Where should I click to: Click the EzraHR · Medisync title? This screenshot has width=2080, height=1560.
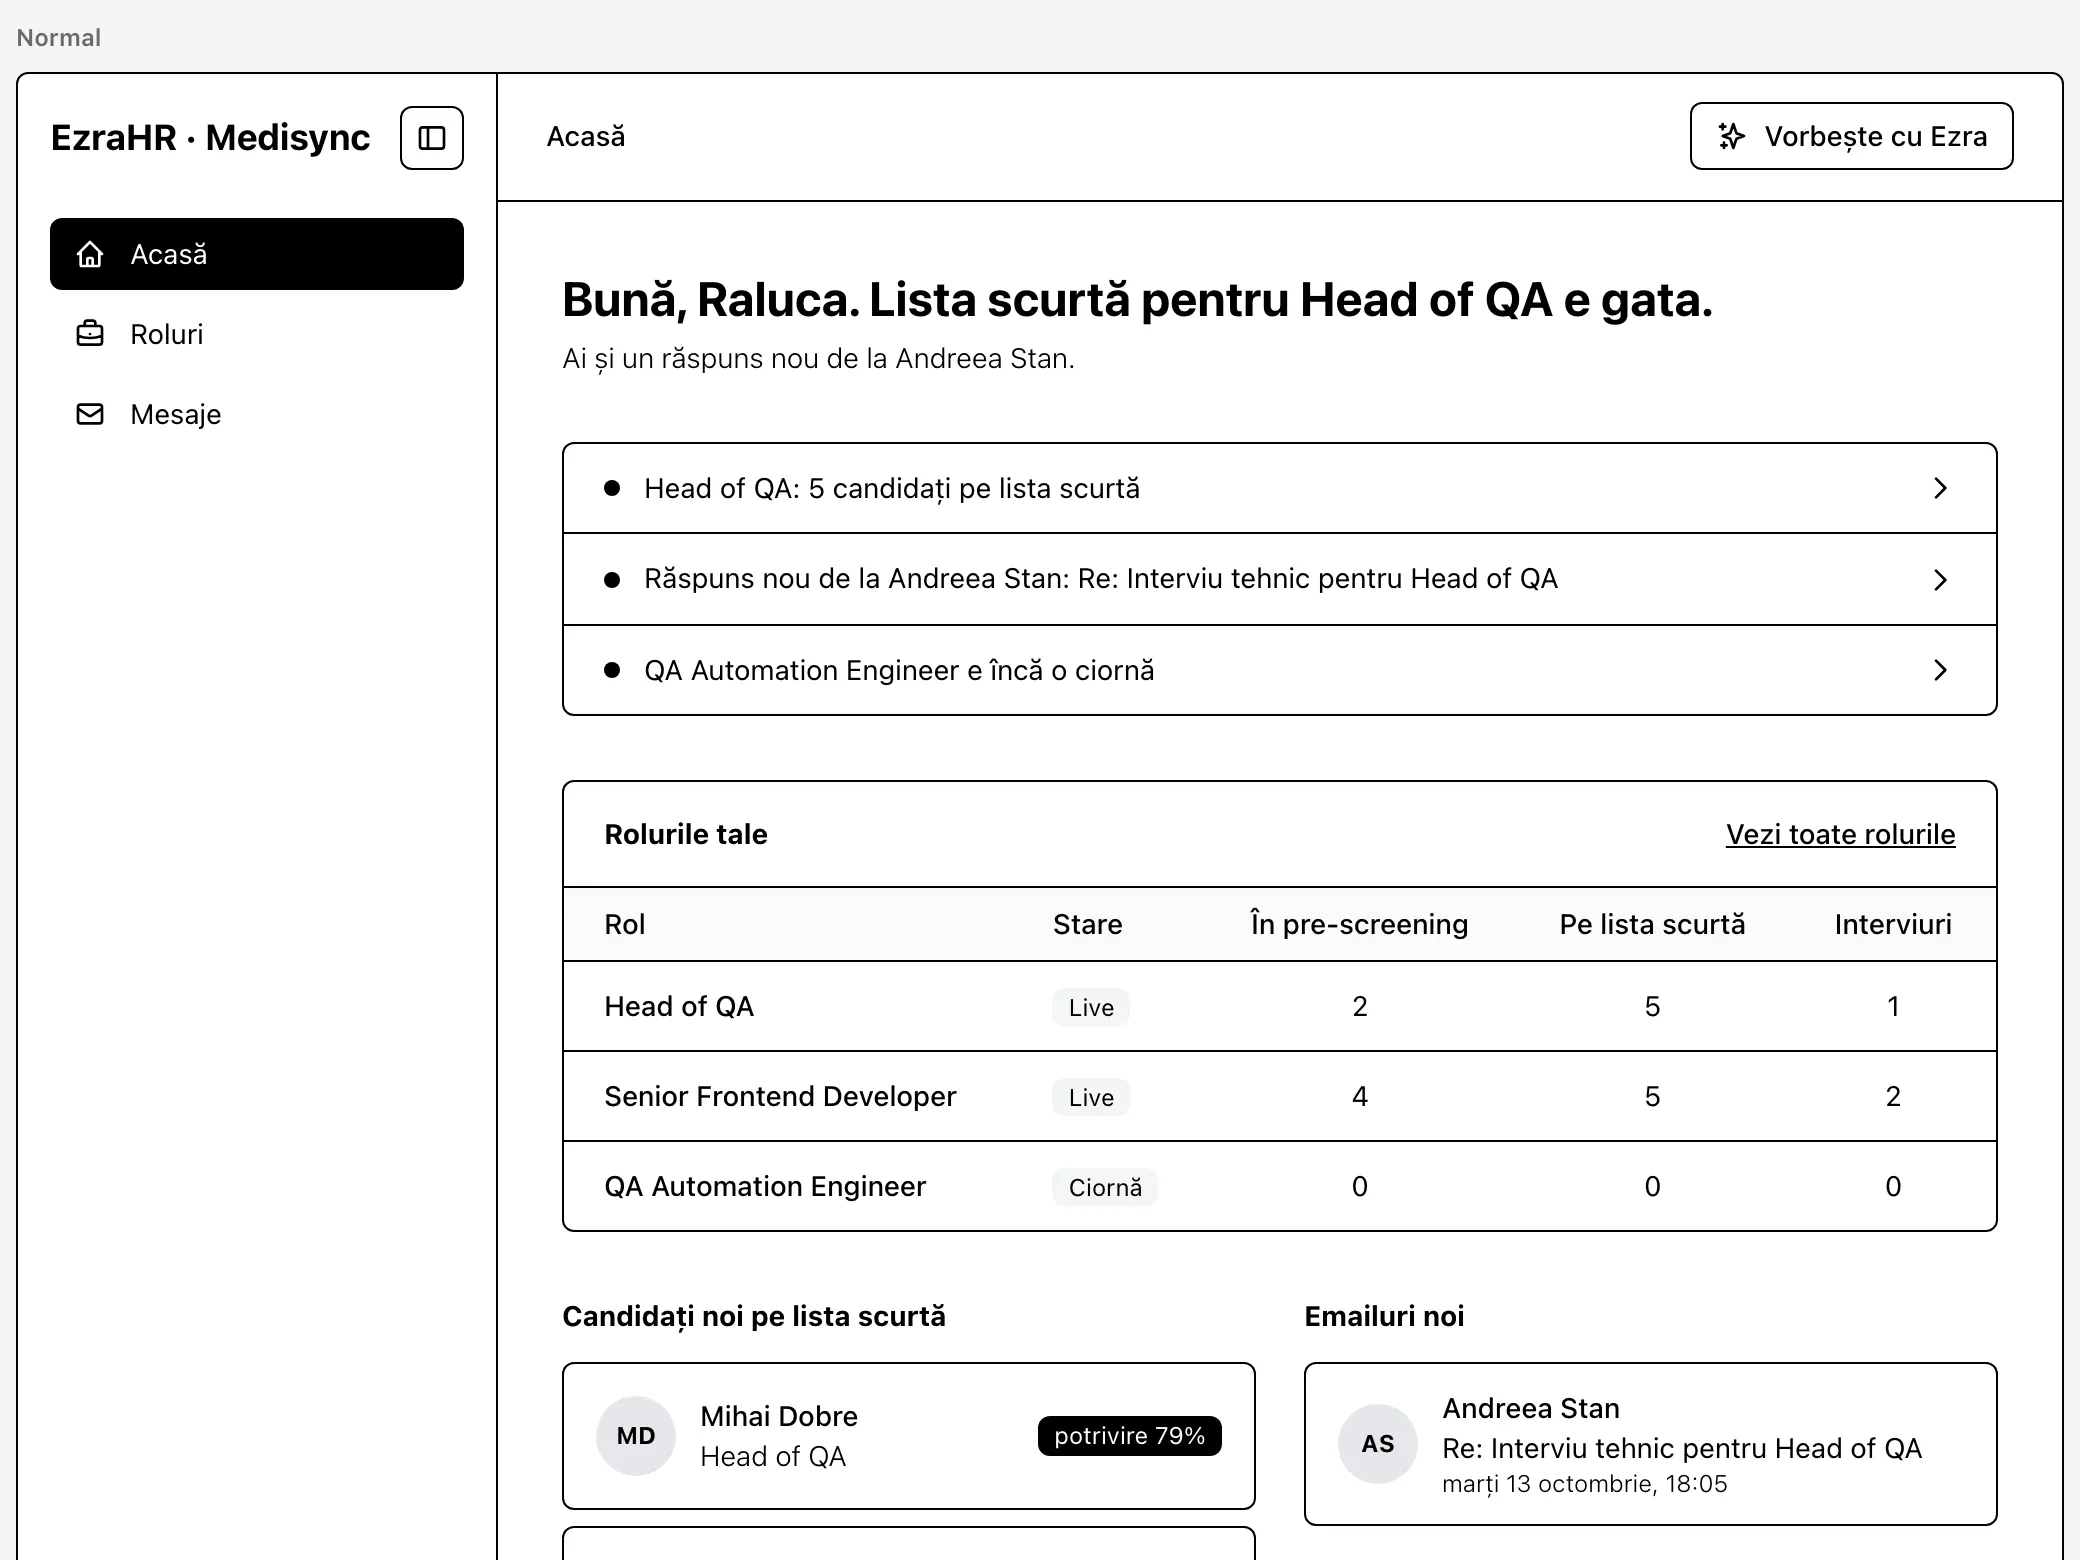(210, 137)
